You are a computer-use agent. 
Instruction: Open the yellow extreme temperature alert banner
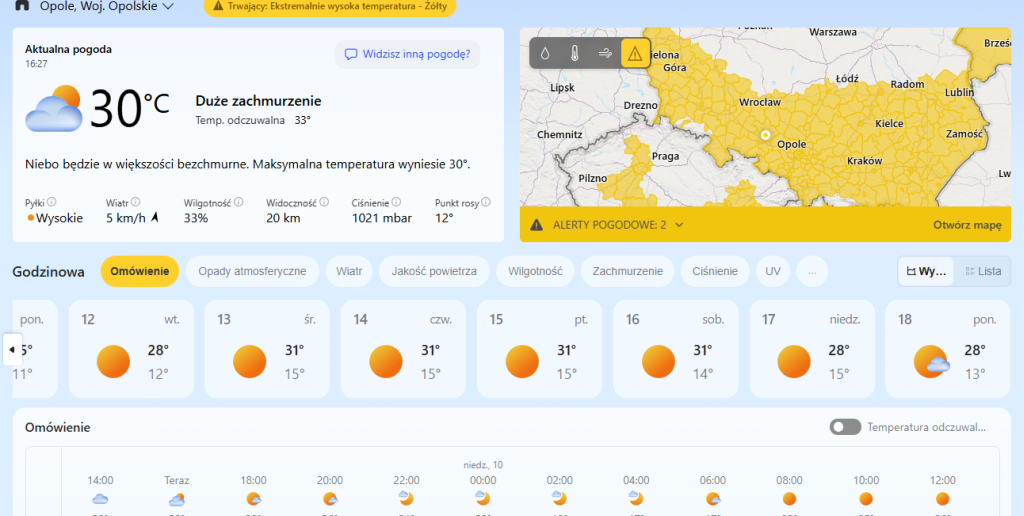point(330,6)
